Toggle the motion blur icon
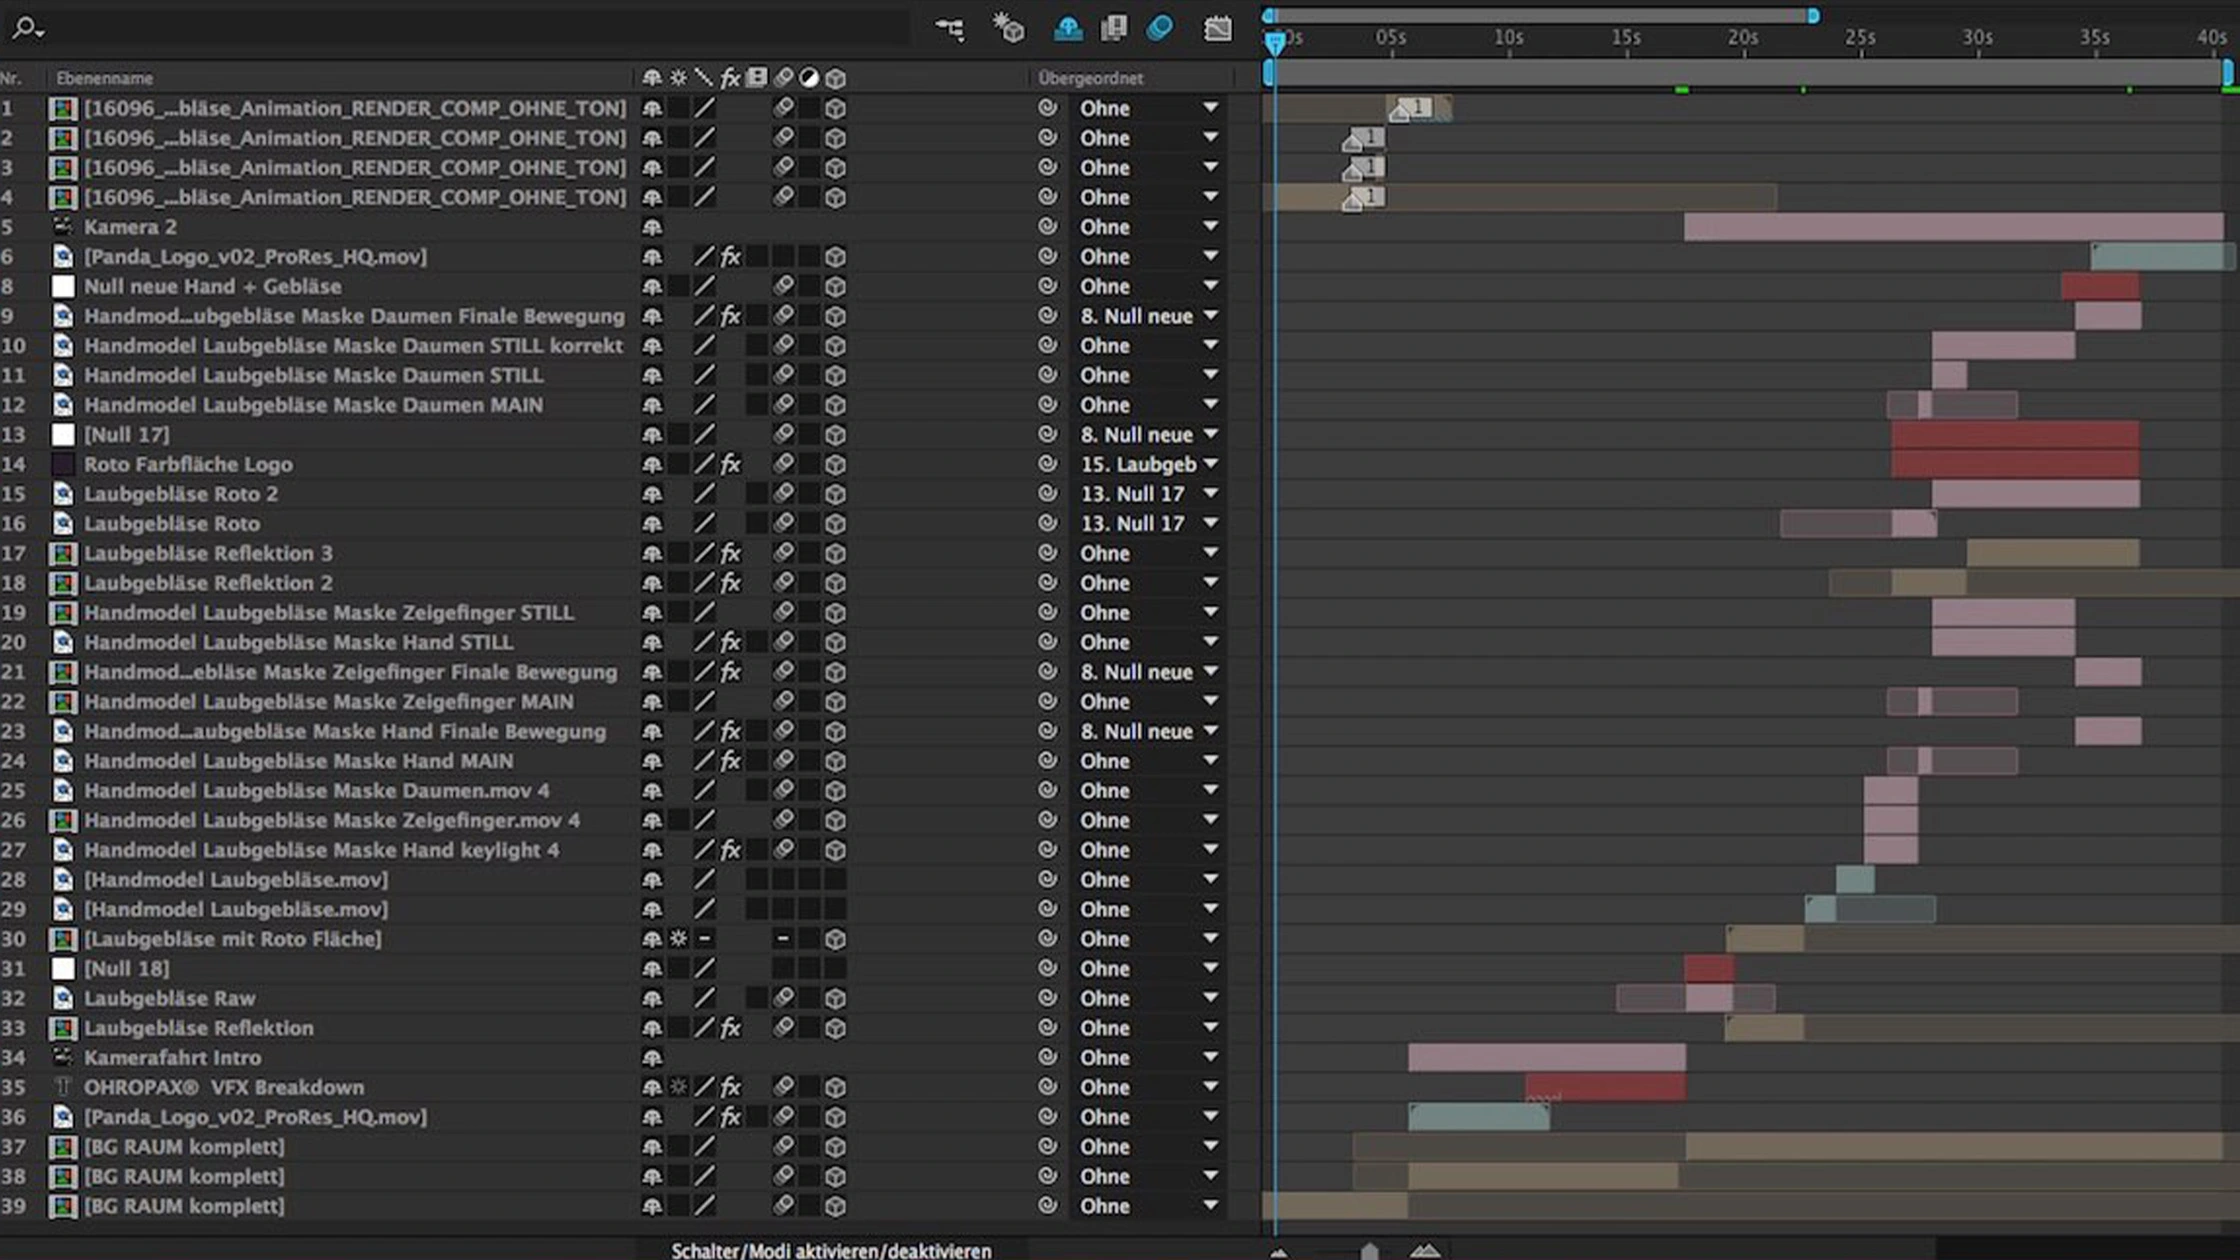This screenshot has height=1260, width=2240. (x=1160, y=28)
